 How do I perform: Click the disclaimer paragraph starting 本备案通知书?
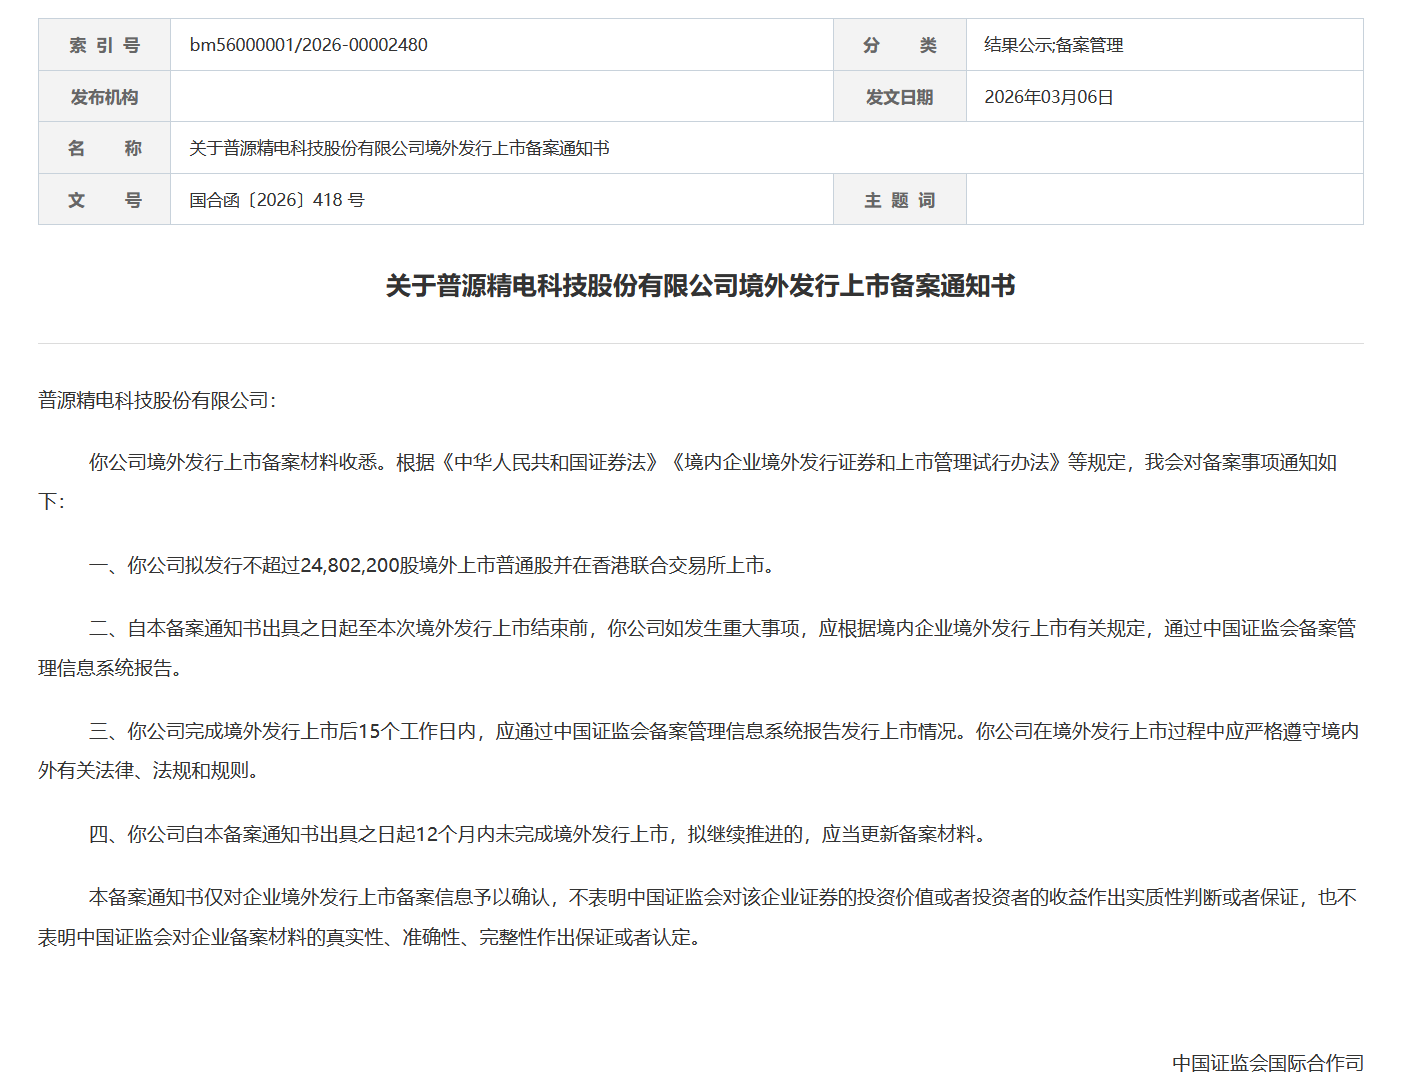pyautogui.click(x=700, y=917)
